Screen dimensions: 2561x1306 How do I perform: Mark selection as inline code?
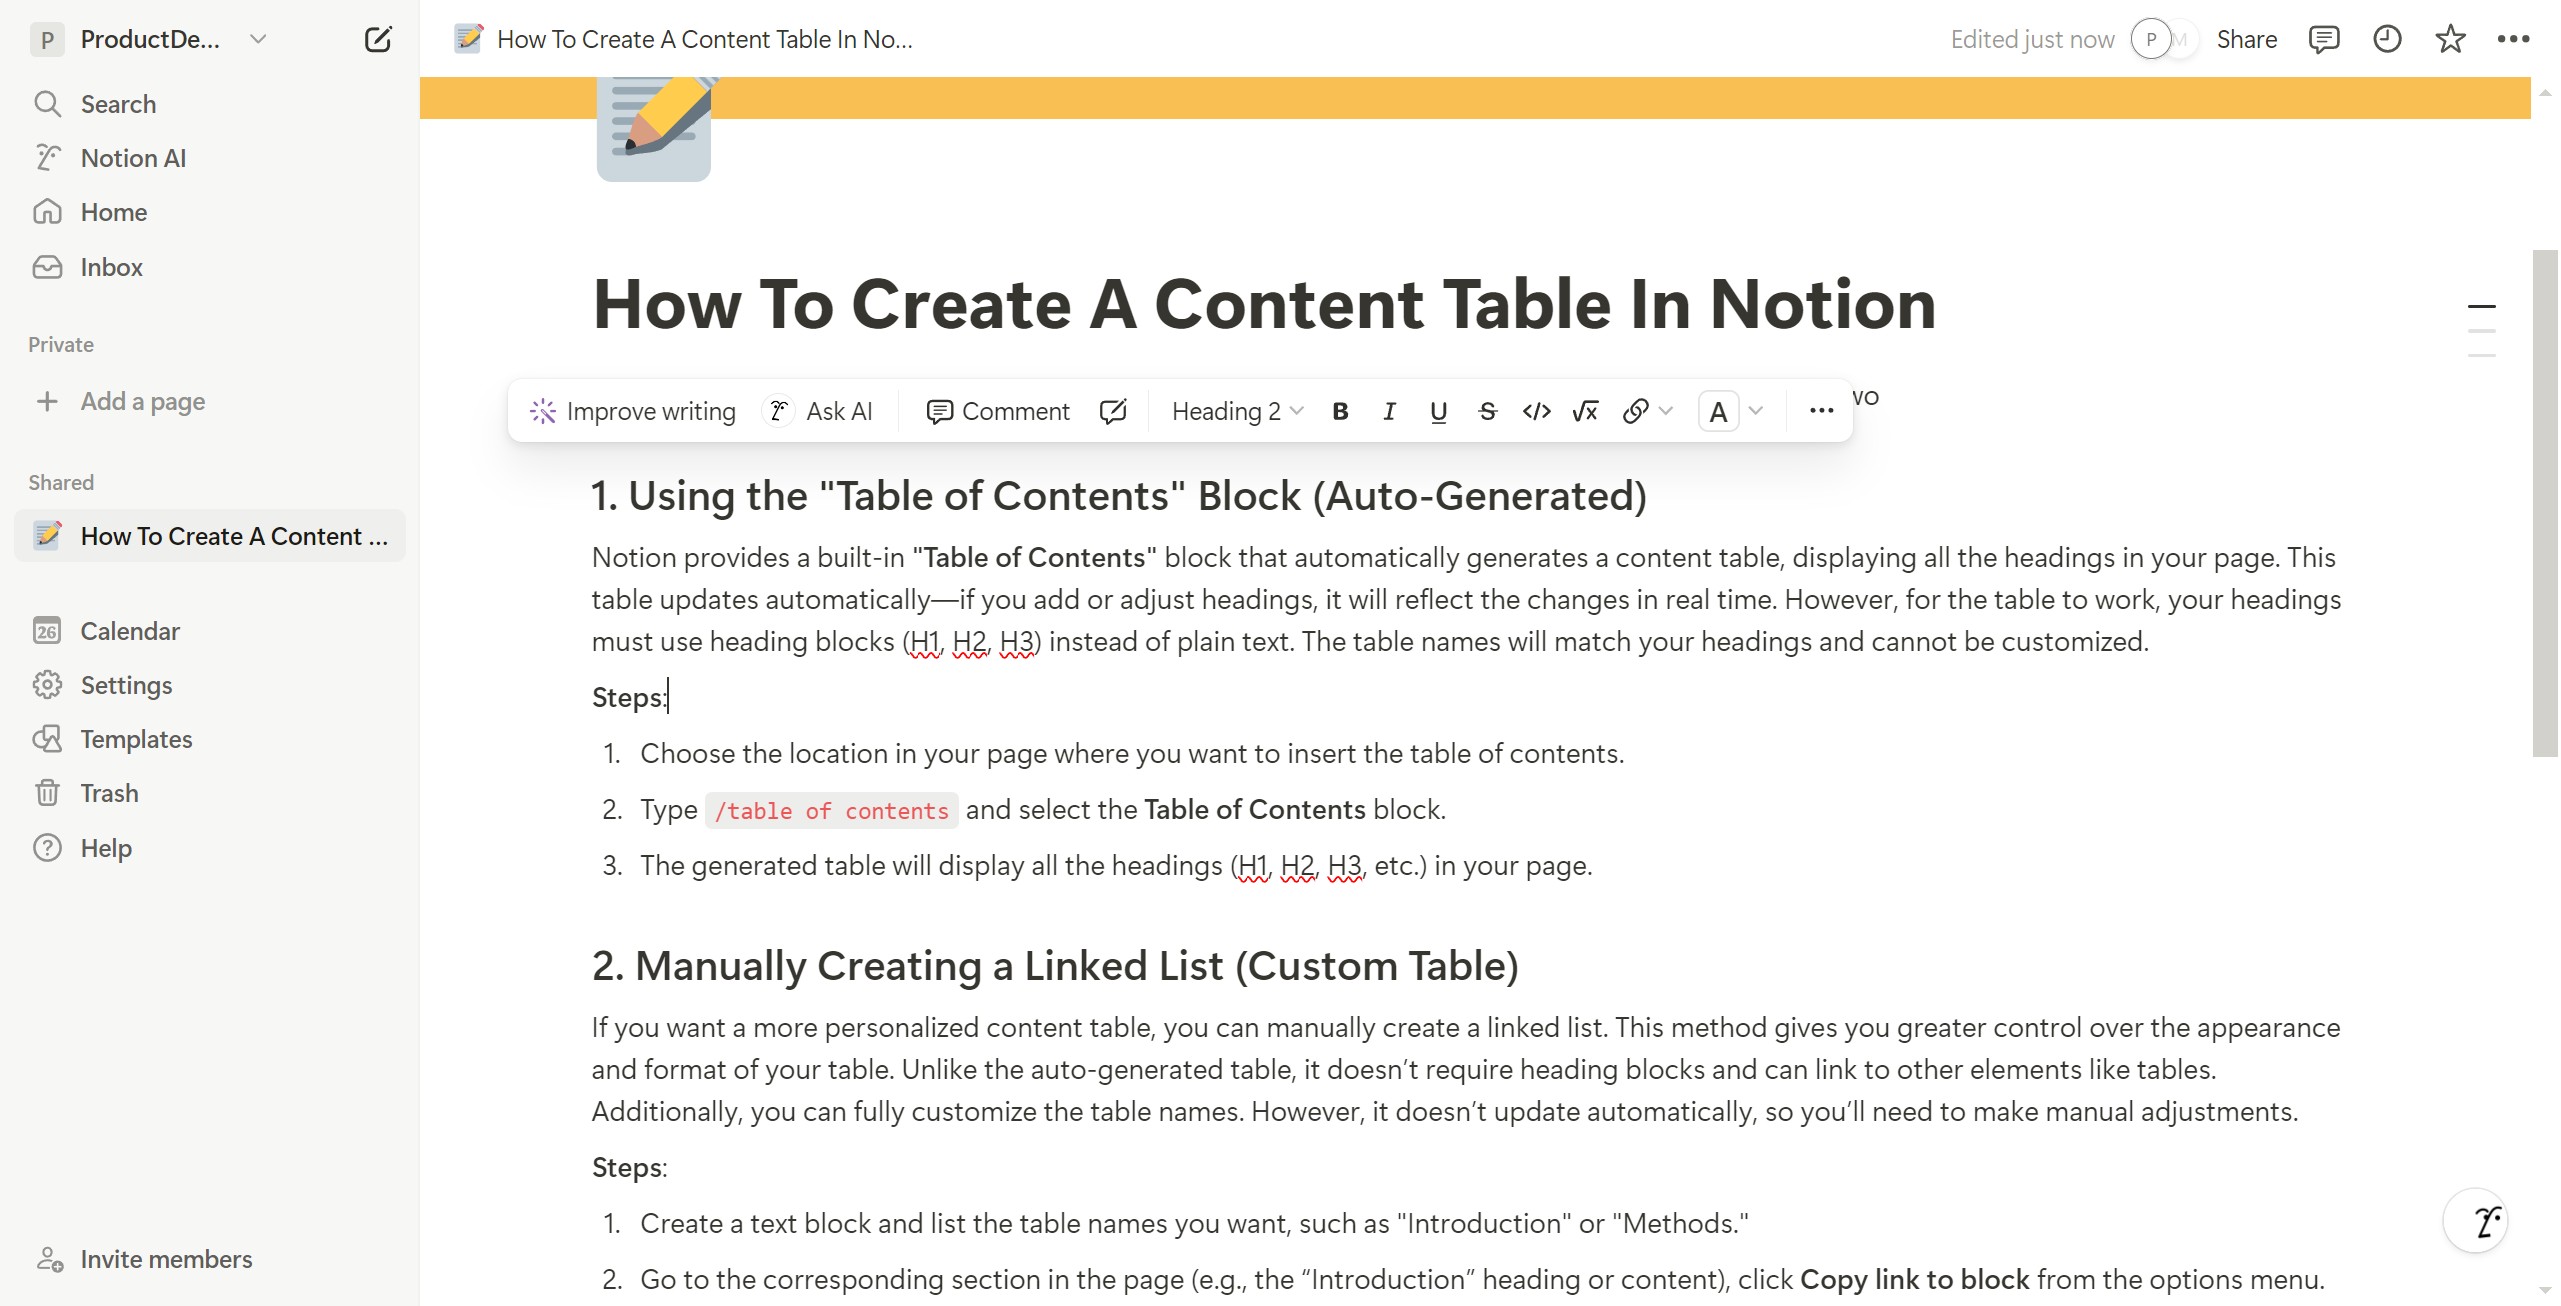[1536, 411]
